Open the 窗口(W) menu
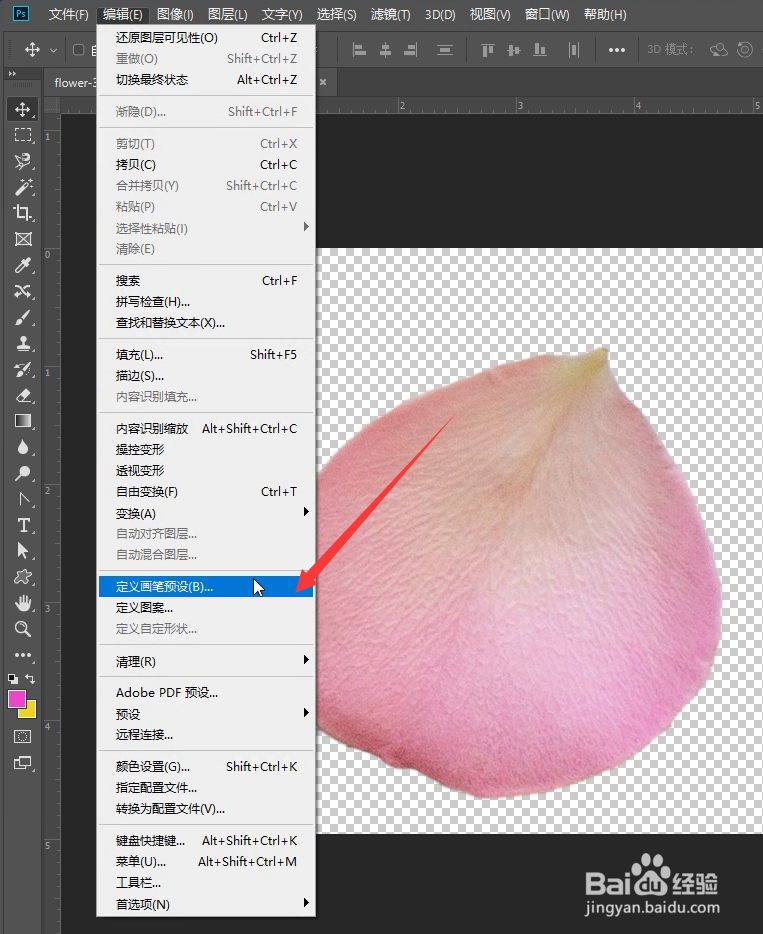 tap(547, 14)
